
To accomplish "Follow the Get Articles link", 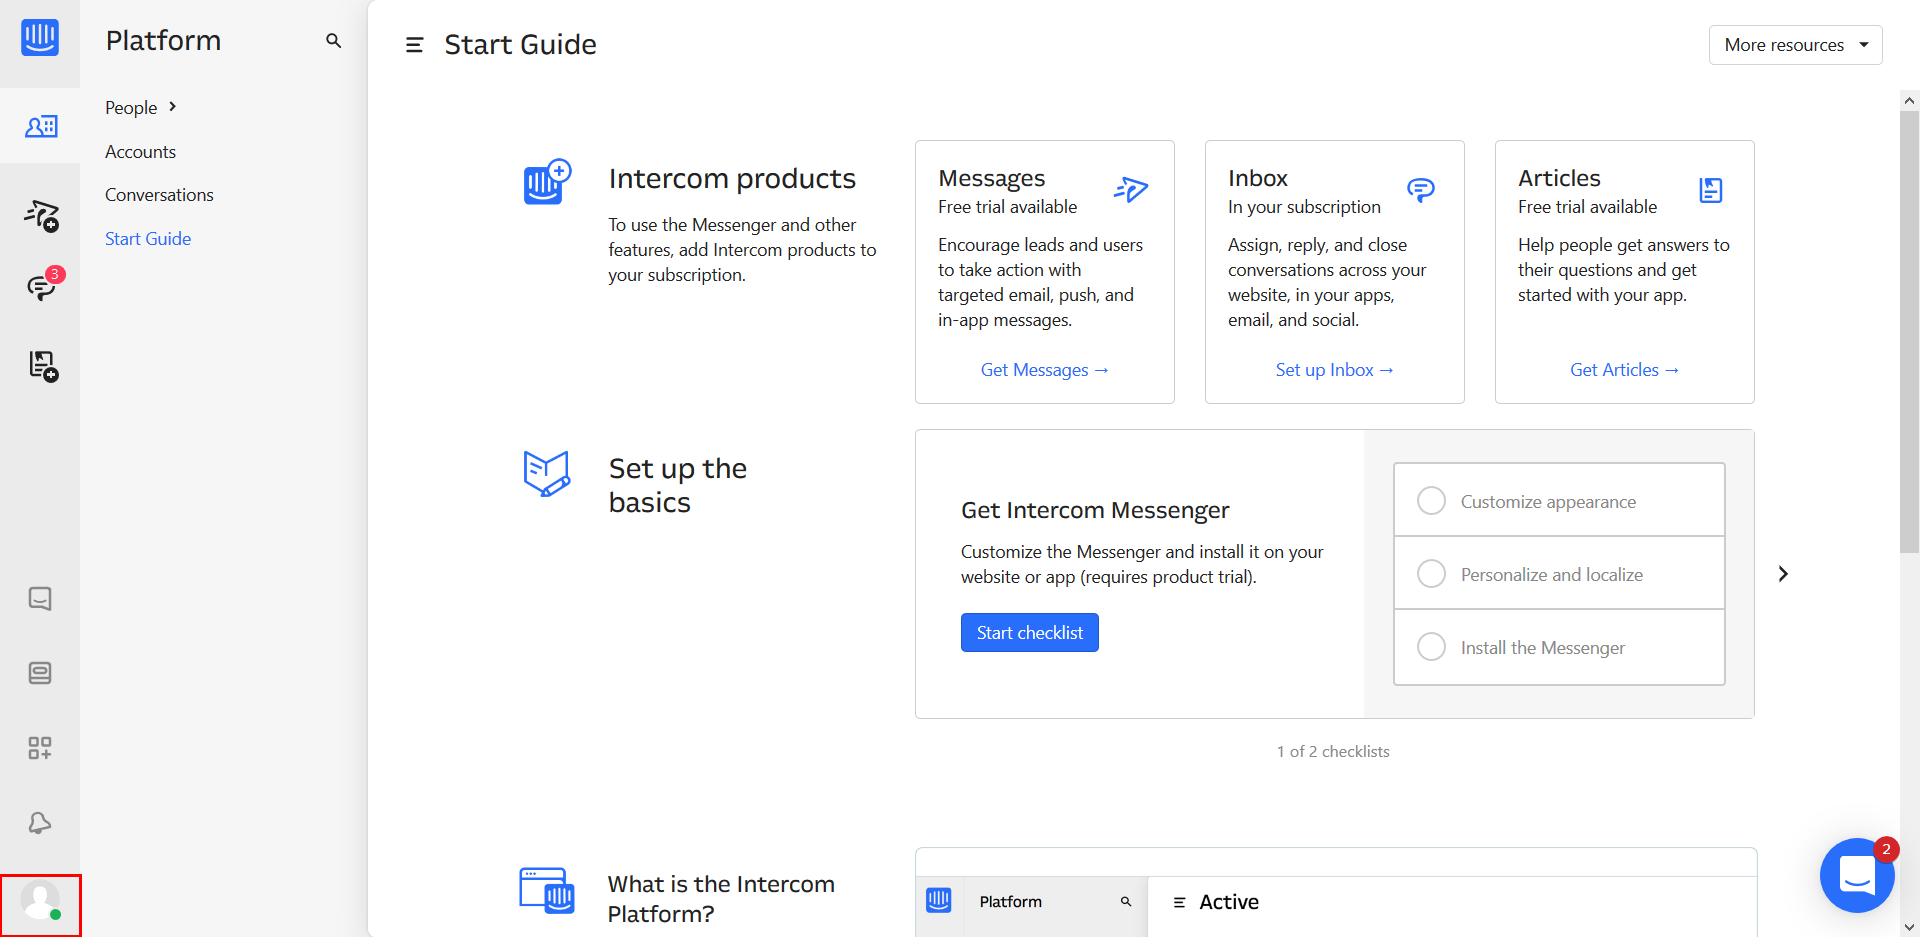I will [x=1625, y=370].
